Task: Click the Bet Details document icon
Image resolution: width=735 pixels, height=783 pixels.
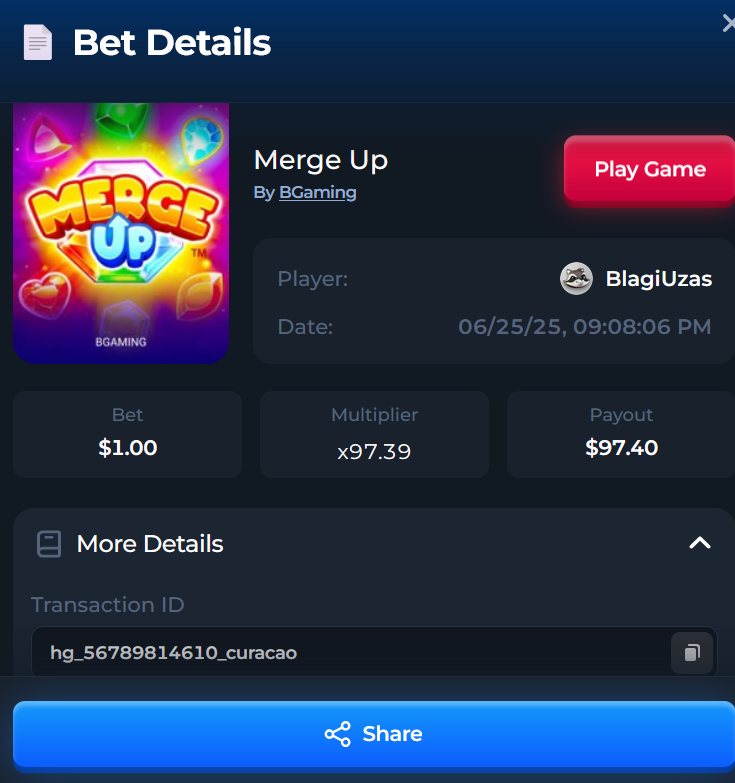Action: pos(38,42)
